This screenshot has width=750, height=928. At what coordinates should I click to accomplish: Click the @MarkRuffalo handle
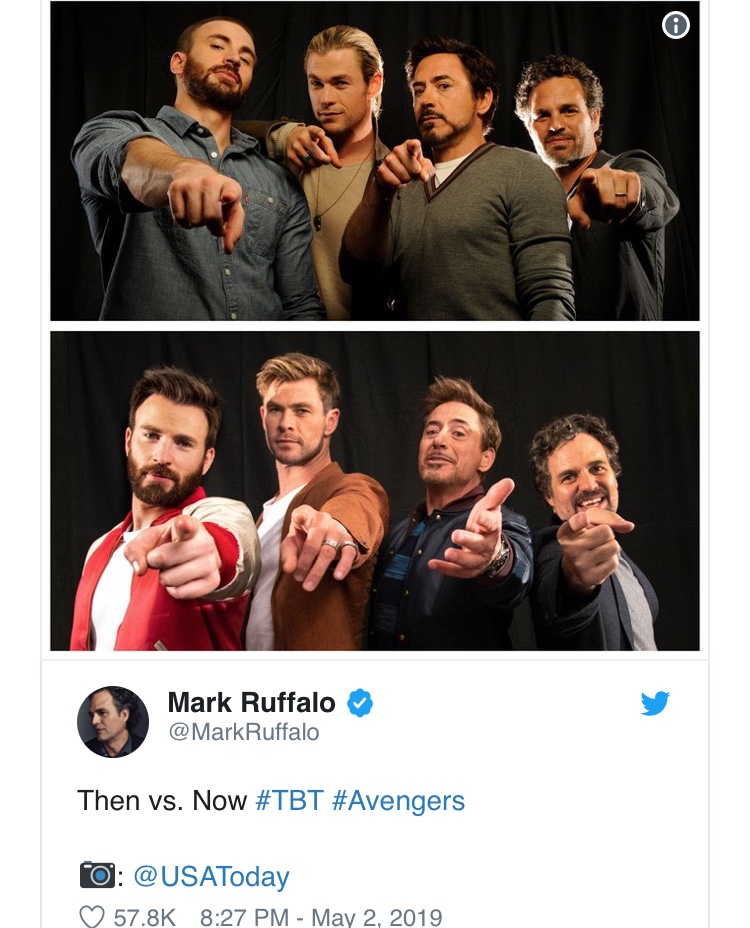click(243, 733)
